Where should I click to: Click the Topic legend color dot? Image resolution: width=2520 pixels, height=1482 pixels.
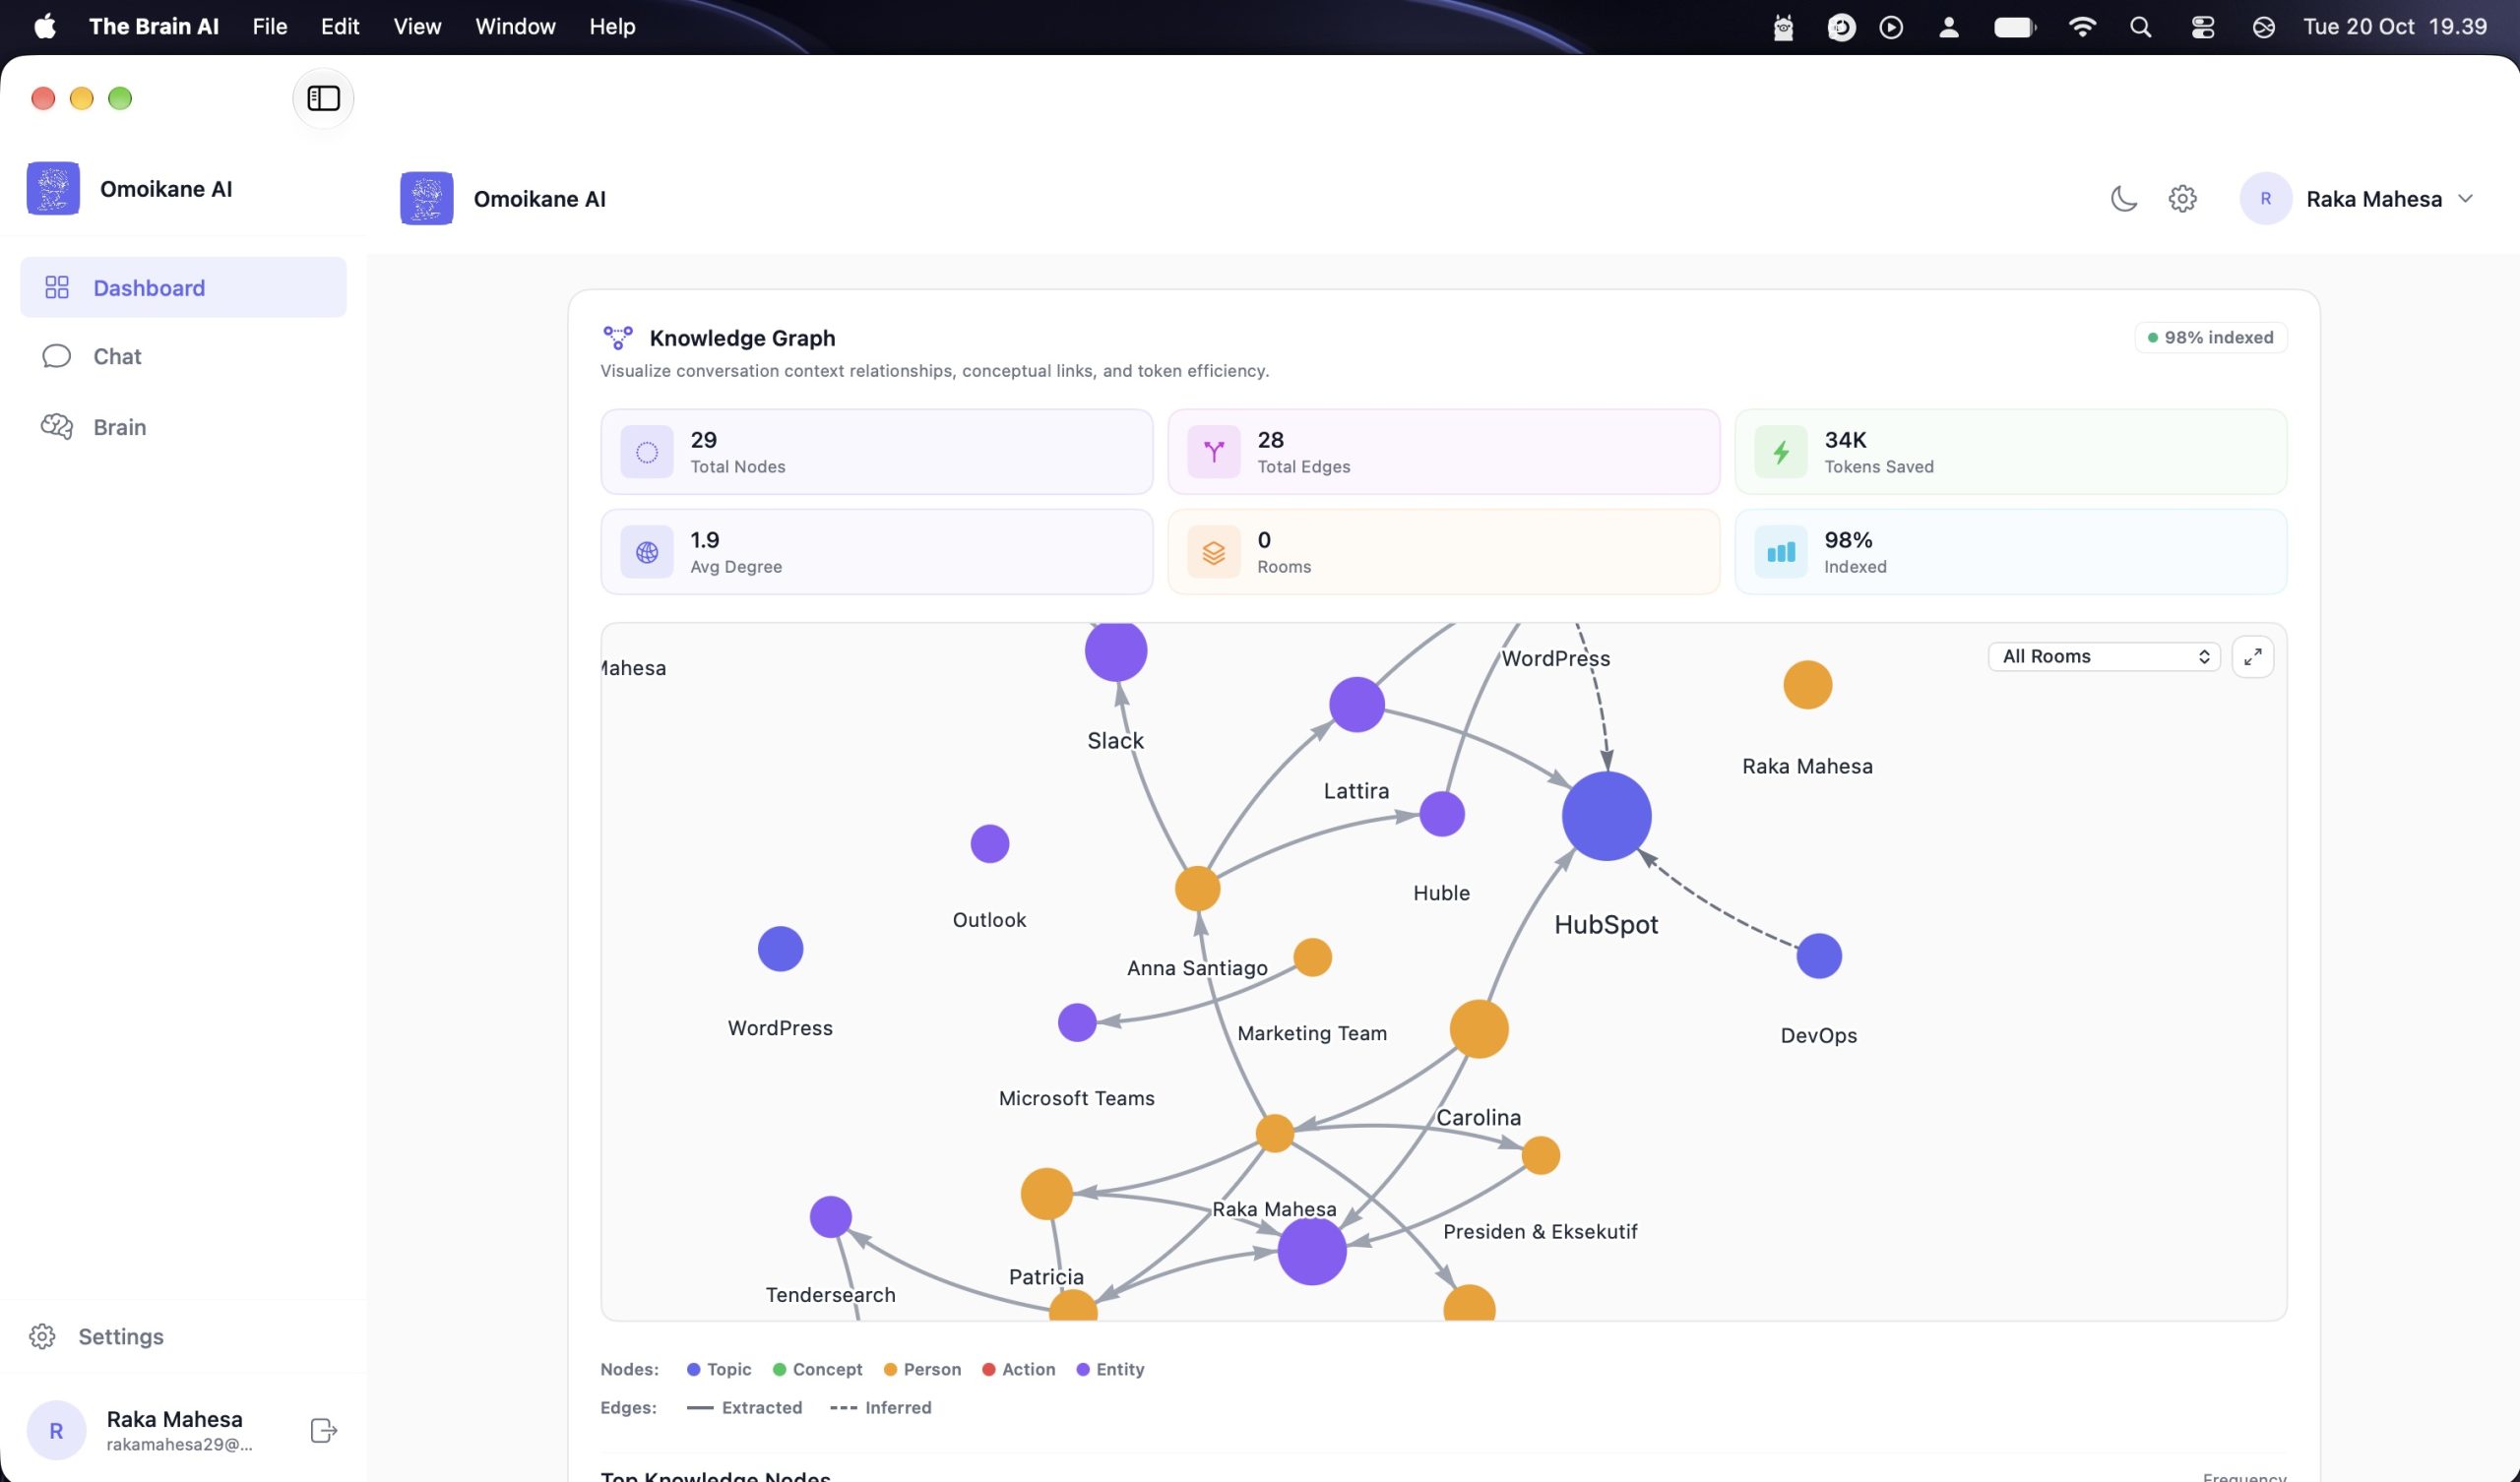click(x=693, y=1370)
